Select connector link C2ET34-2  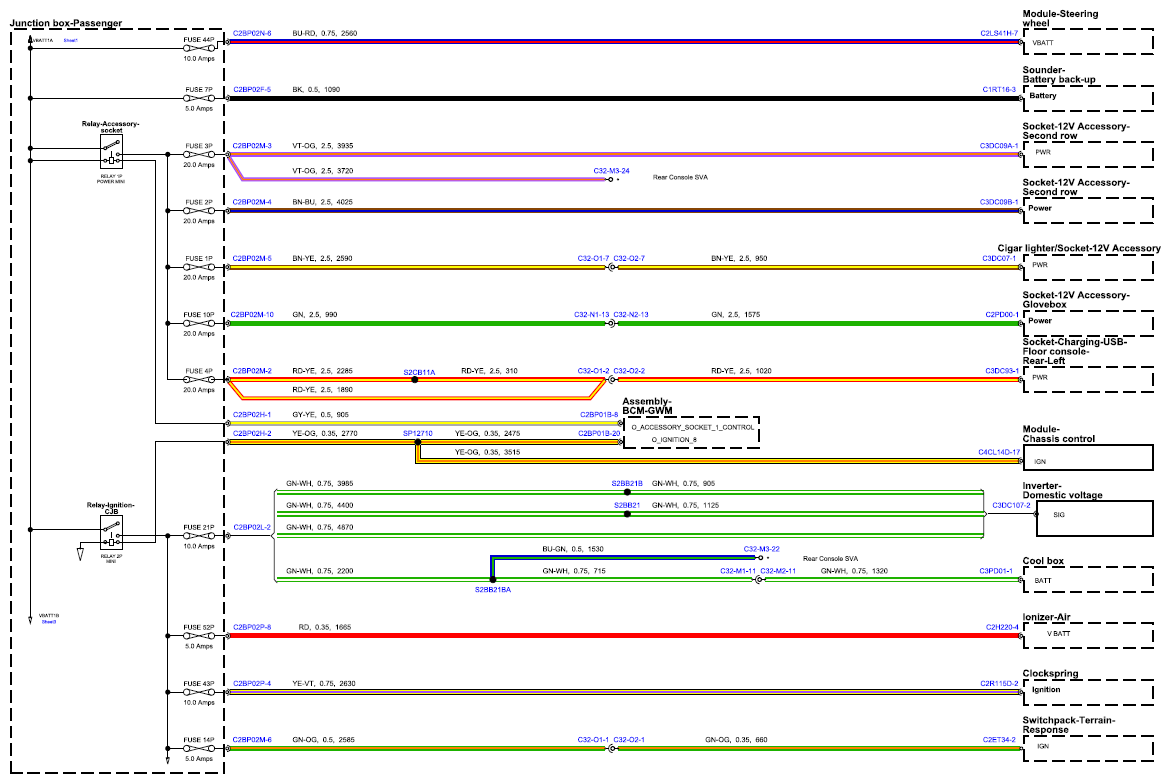click(999, 740)
